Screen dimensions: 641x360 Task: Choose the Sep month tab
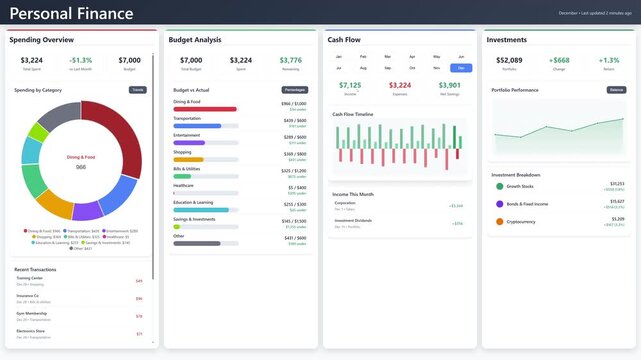tap(388, 68)
